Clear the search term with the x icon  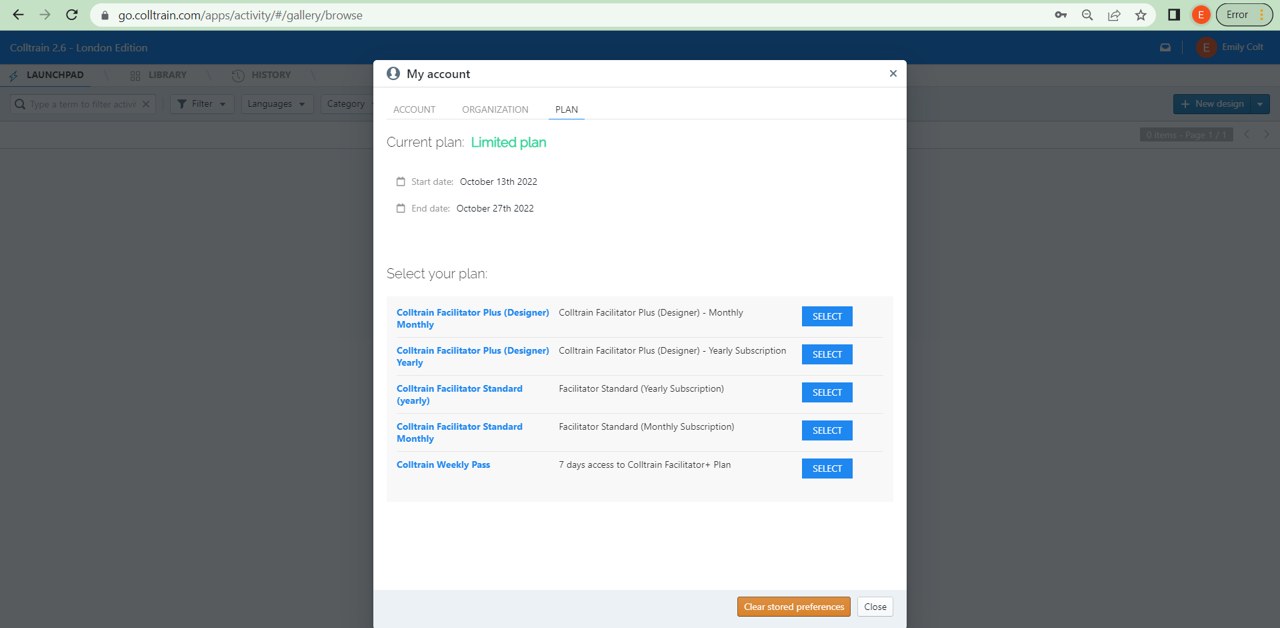point(146,104)
